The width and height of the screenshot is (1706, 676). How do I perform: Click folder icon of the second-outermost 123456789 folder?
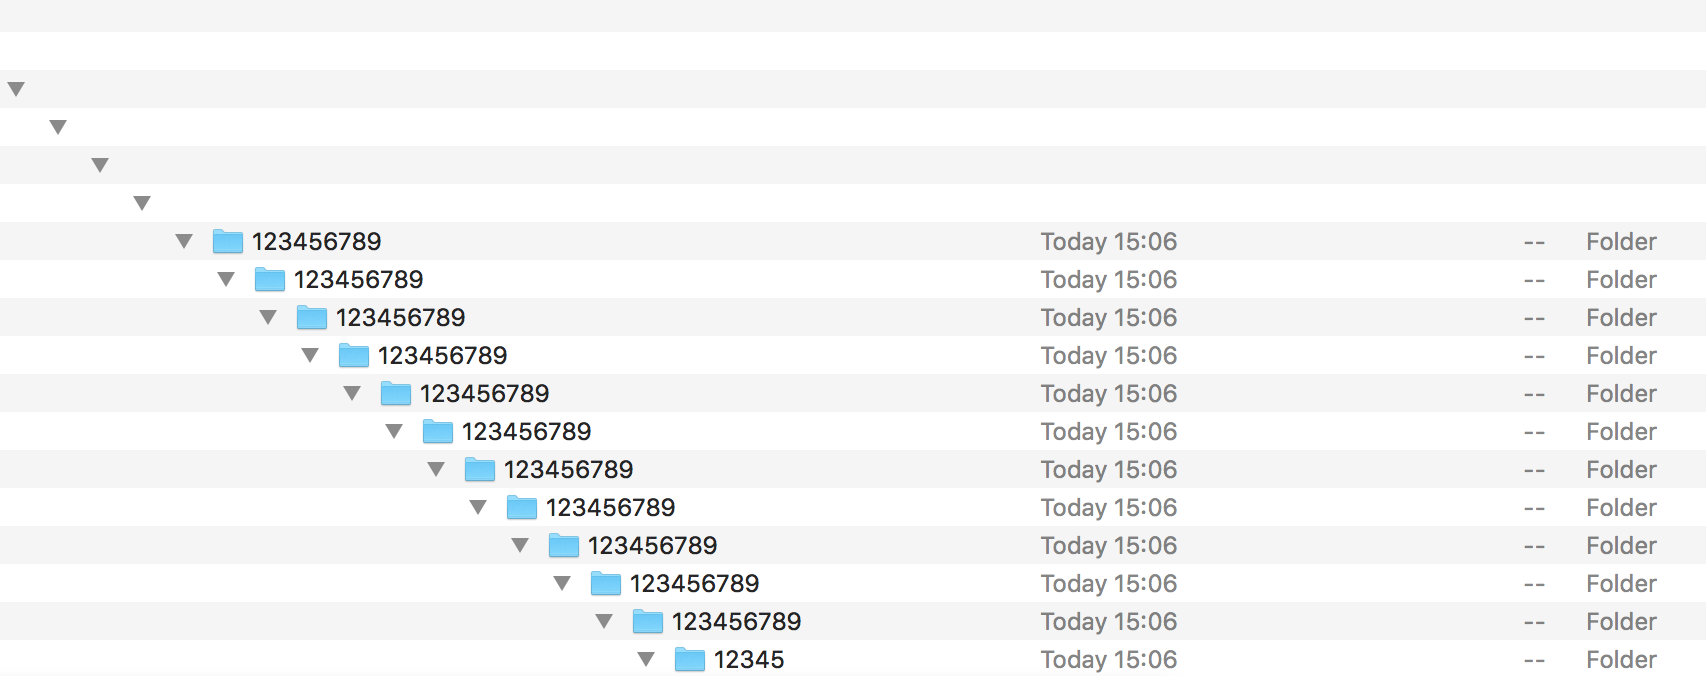270,280
